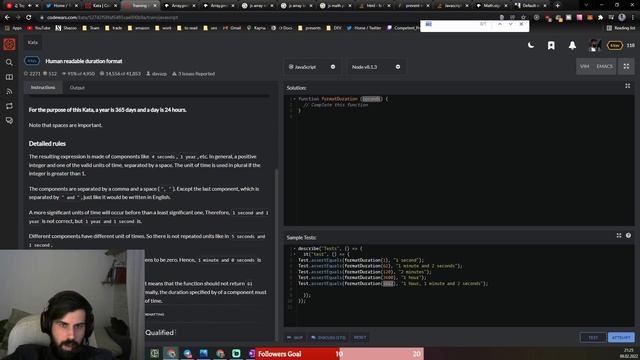Screen dimensions: 640x360
Task: Expand the Solution editor panel
Action: [x=628, y=86]
